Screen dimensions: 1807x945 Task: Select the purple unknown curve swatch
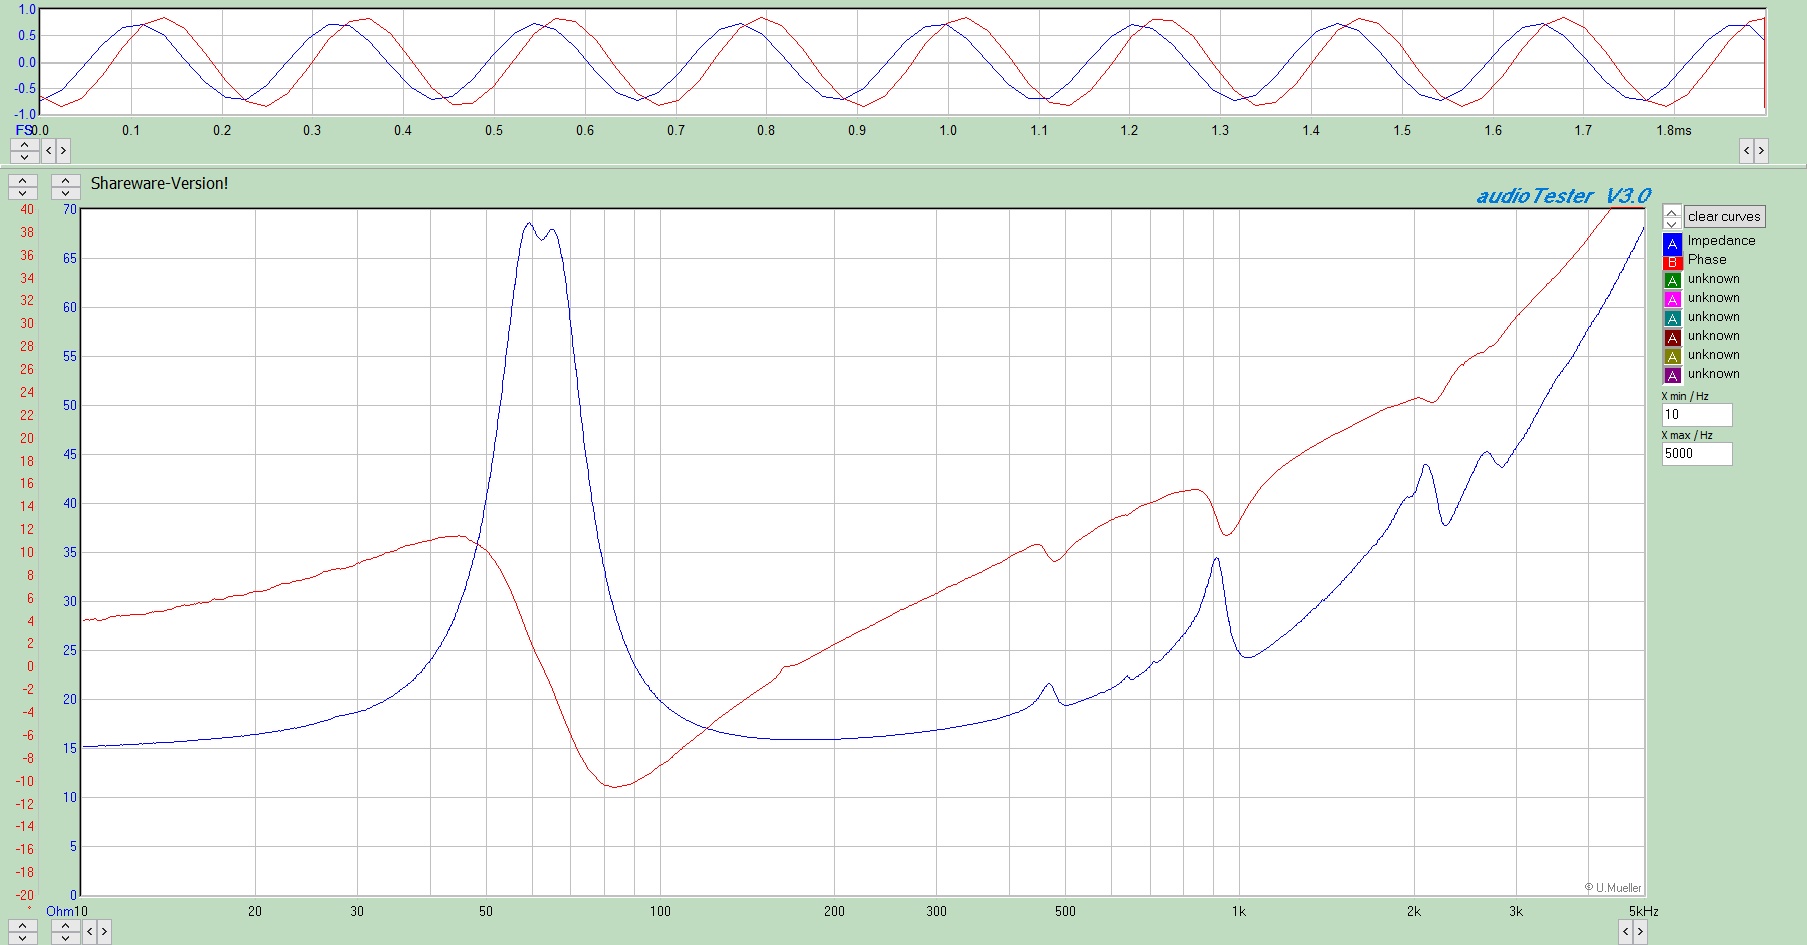[x=1672, y=376]
